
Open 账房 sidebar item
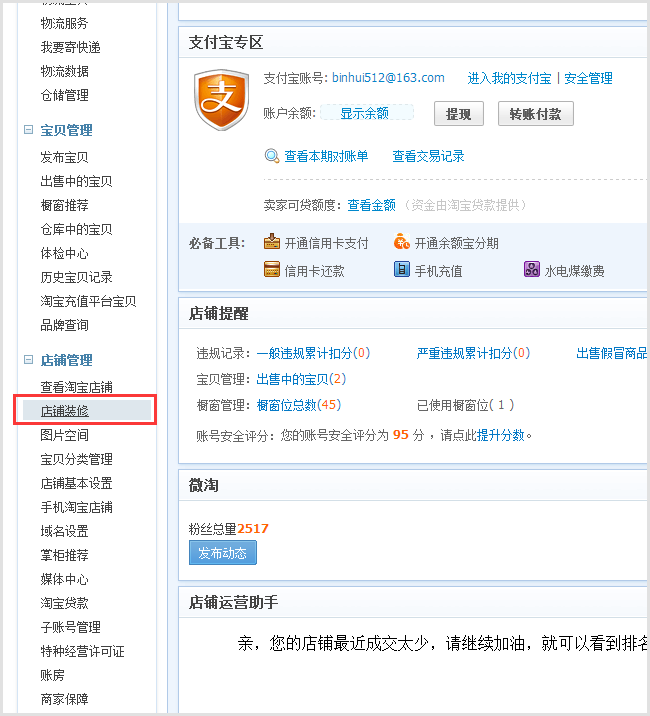click(53, 675)
